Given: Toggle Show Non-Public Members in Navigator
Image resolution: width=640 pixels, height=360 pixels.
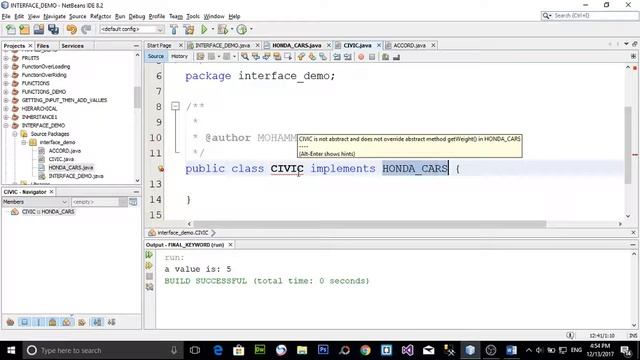Looking at the screenshot, I should pyautogui.click(x=53, y=322).
